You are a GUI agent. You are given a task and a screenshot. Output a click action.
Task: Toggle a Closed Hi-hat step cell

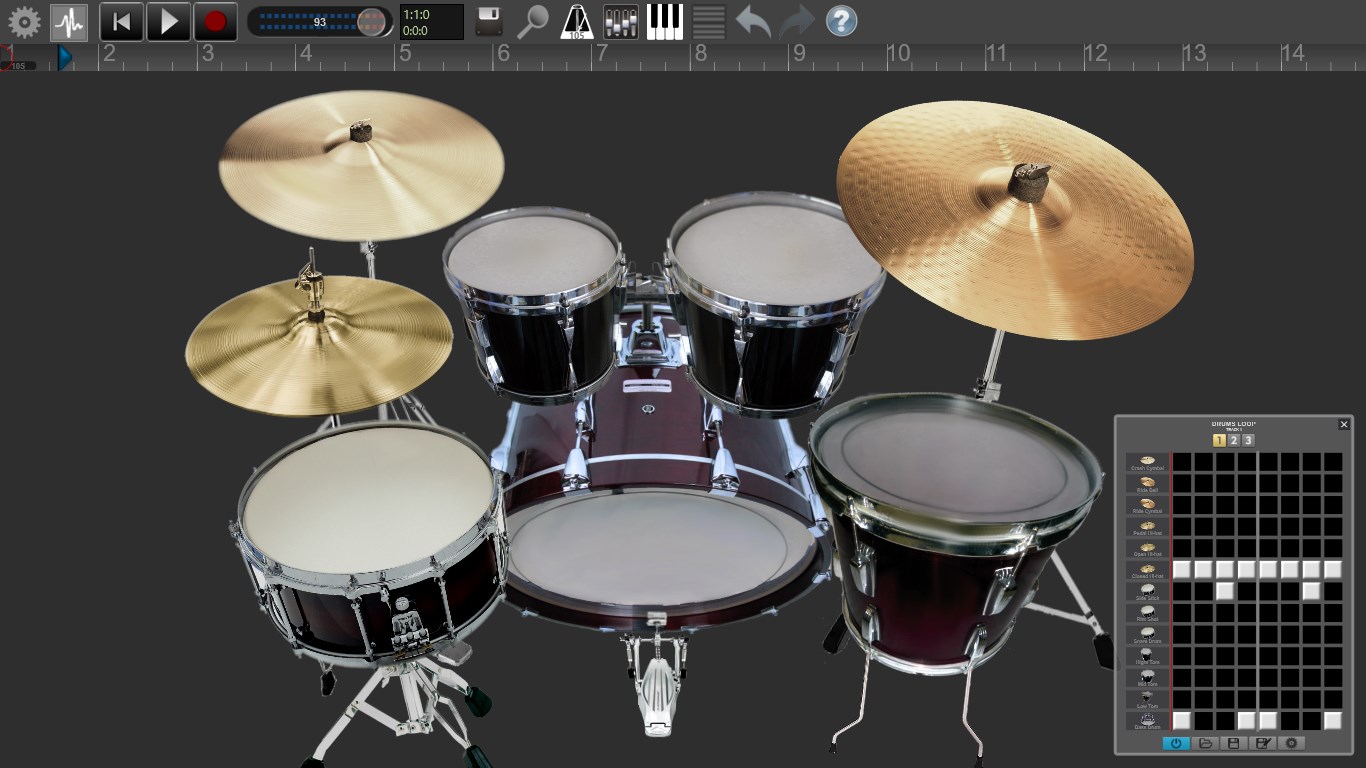(1183, 569)
